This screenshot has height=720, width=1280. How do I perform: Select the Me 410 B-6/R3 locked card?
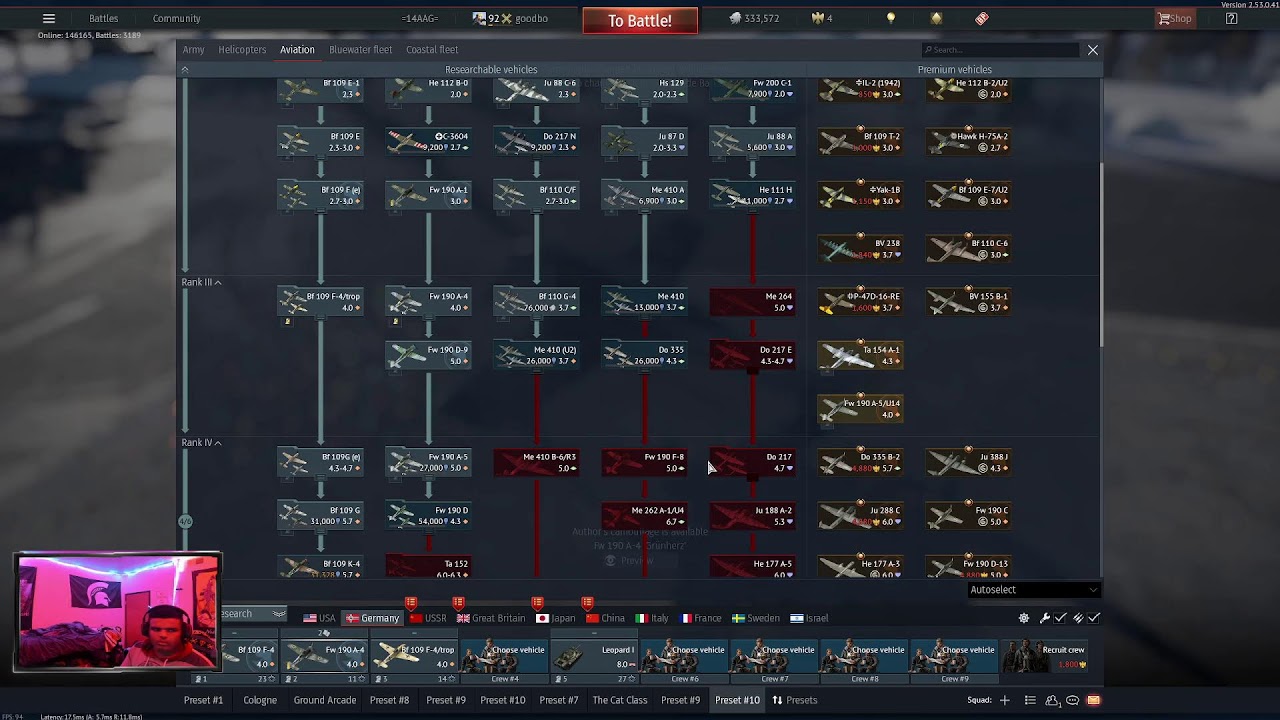[536, 462]
